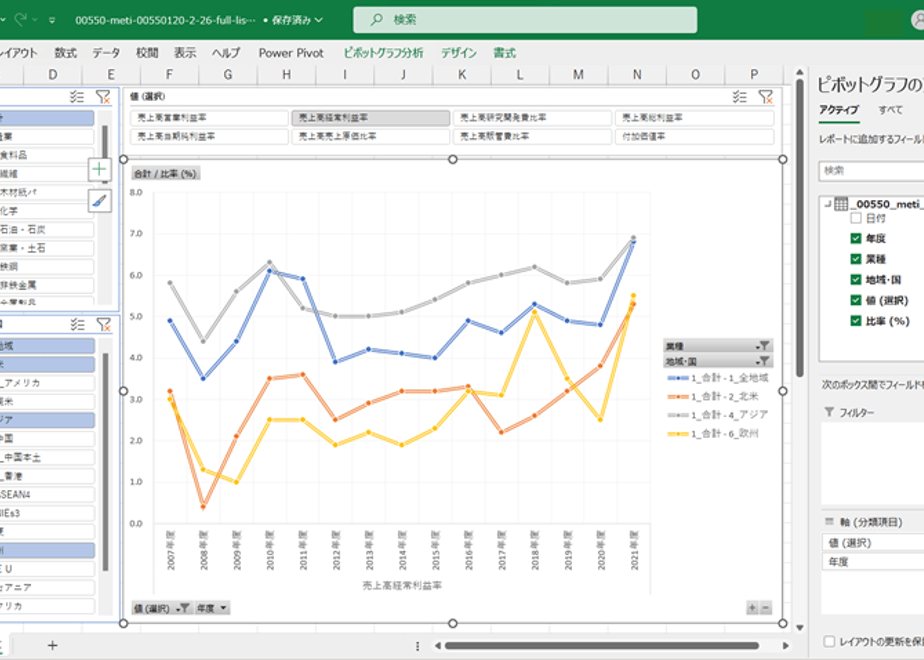Click legend entry 1_合計 - 6_欧州
The height and width of the screenshot is (660, 924).
712,434
